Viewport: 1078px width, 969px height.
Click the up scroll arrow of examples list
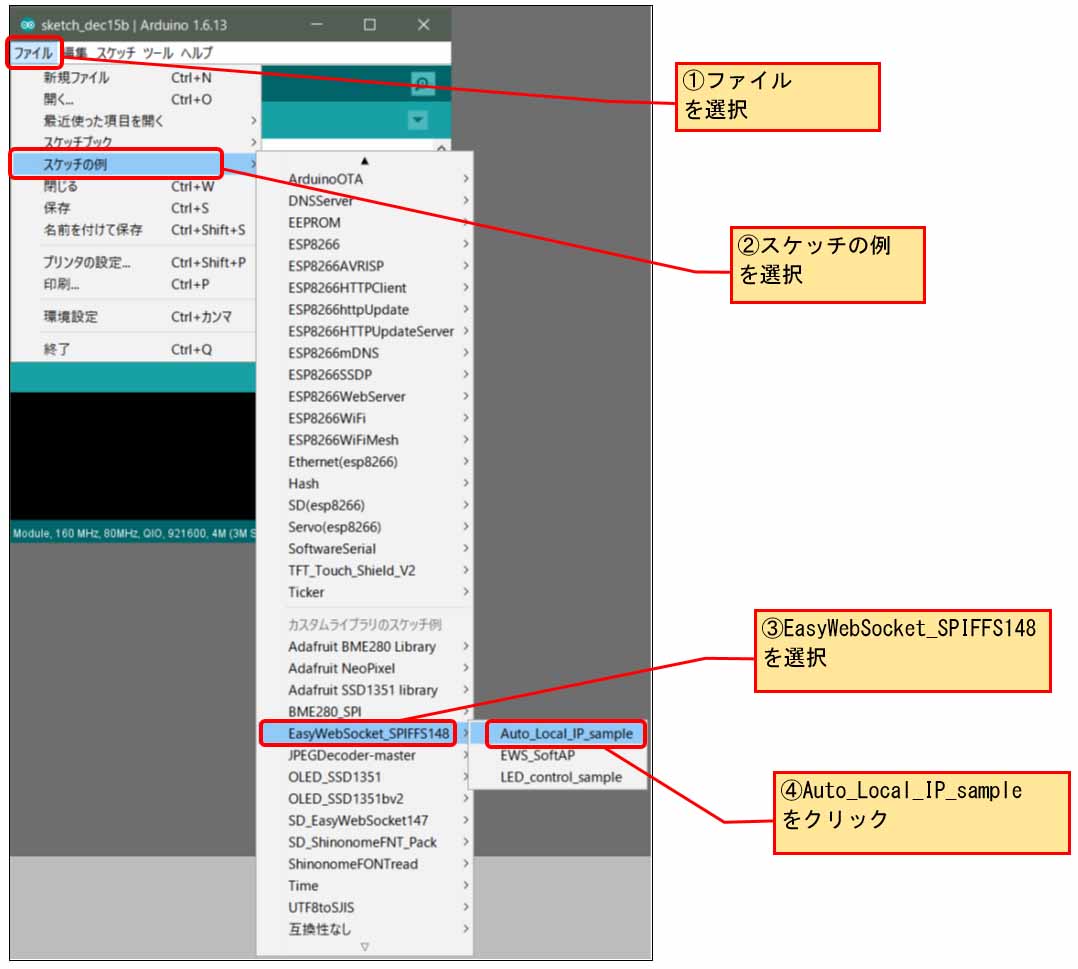pyautogui.click(x=364, y=161)
